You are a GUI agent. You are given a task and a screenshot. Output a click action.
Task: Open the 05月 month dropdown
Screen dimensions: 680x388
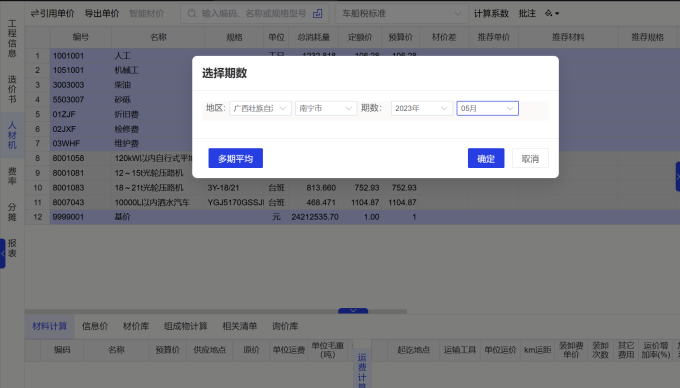[487, 108]
